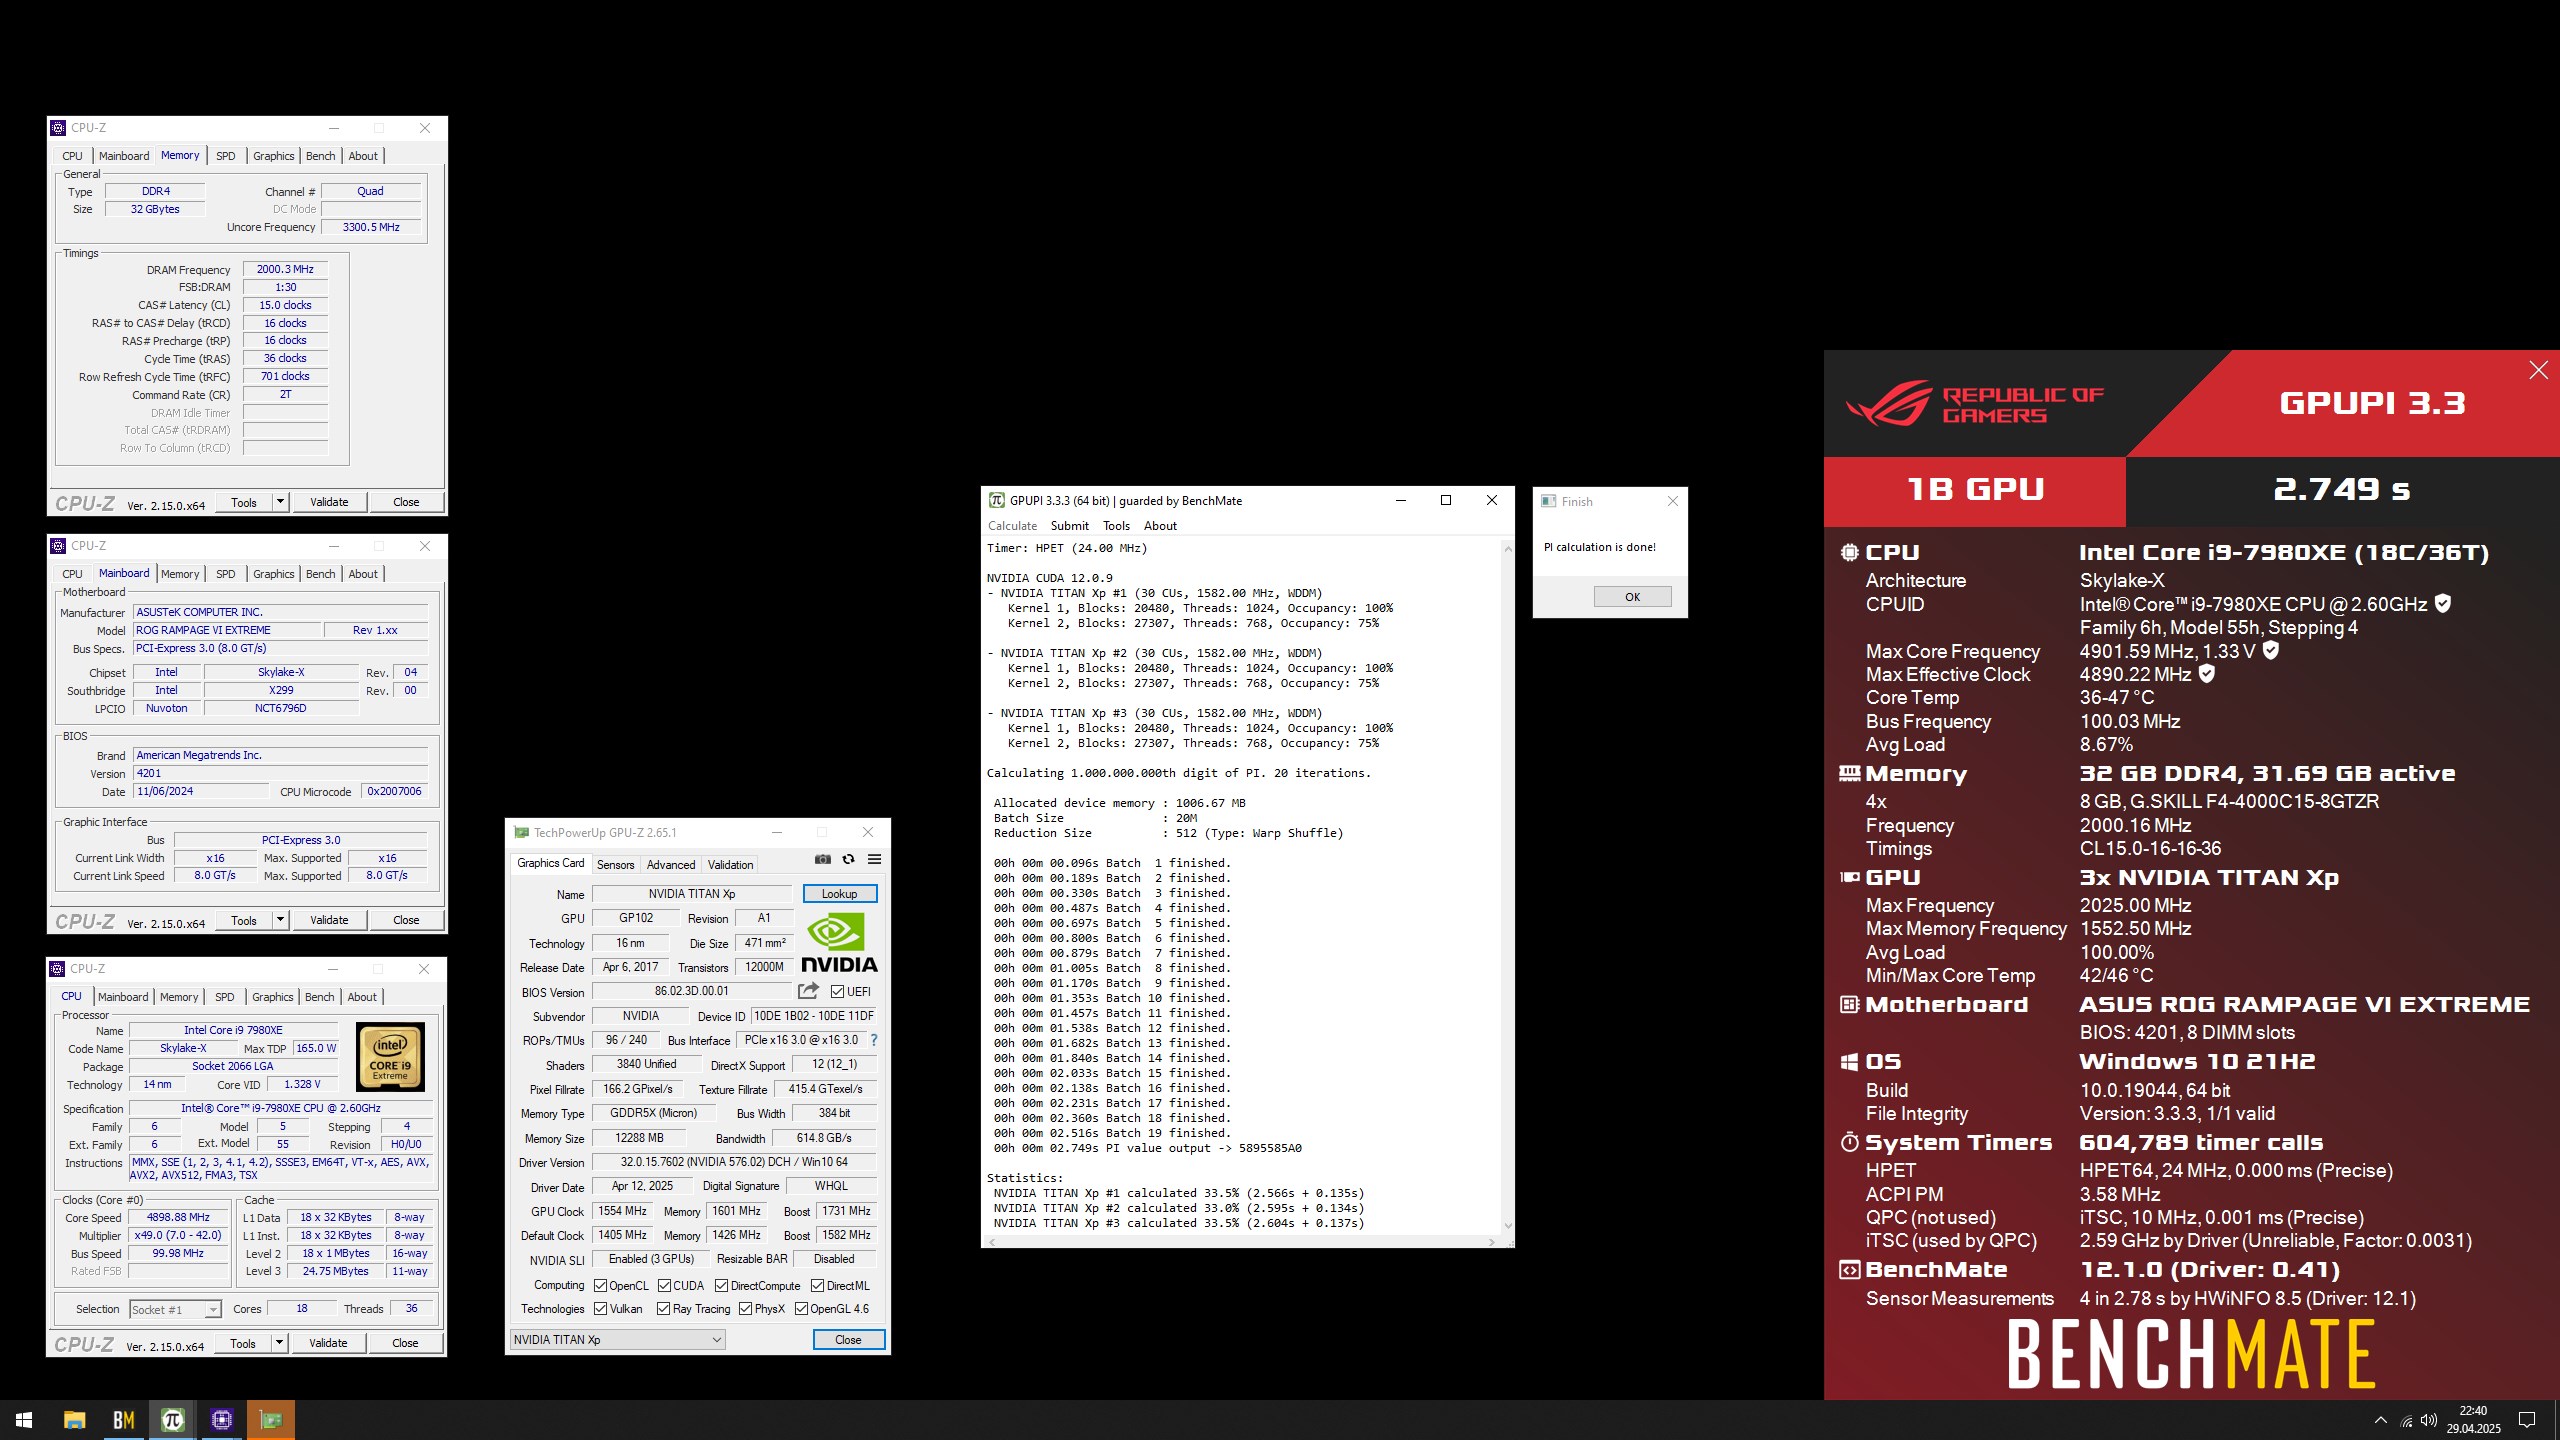Toggle the PhysX checkbox
The width and height of the screenshot is (2560, 1440).
[x=745, y=1309]
